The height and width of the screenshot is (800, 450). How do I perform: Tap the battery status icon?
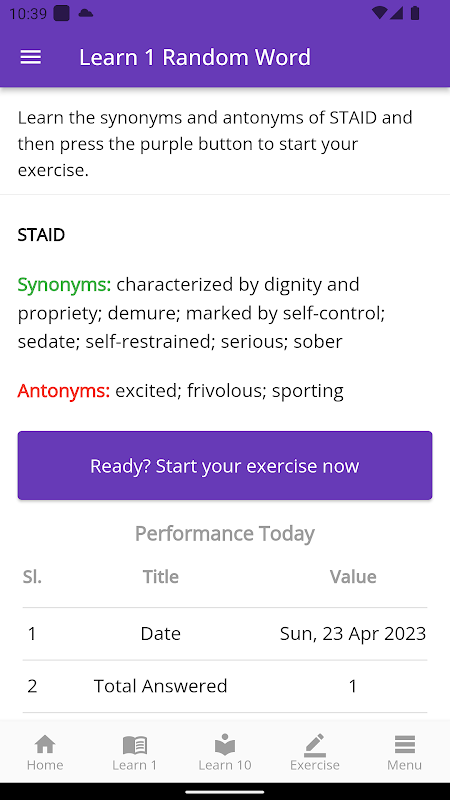[415, 13]
